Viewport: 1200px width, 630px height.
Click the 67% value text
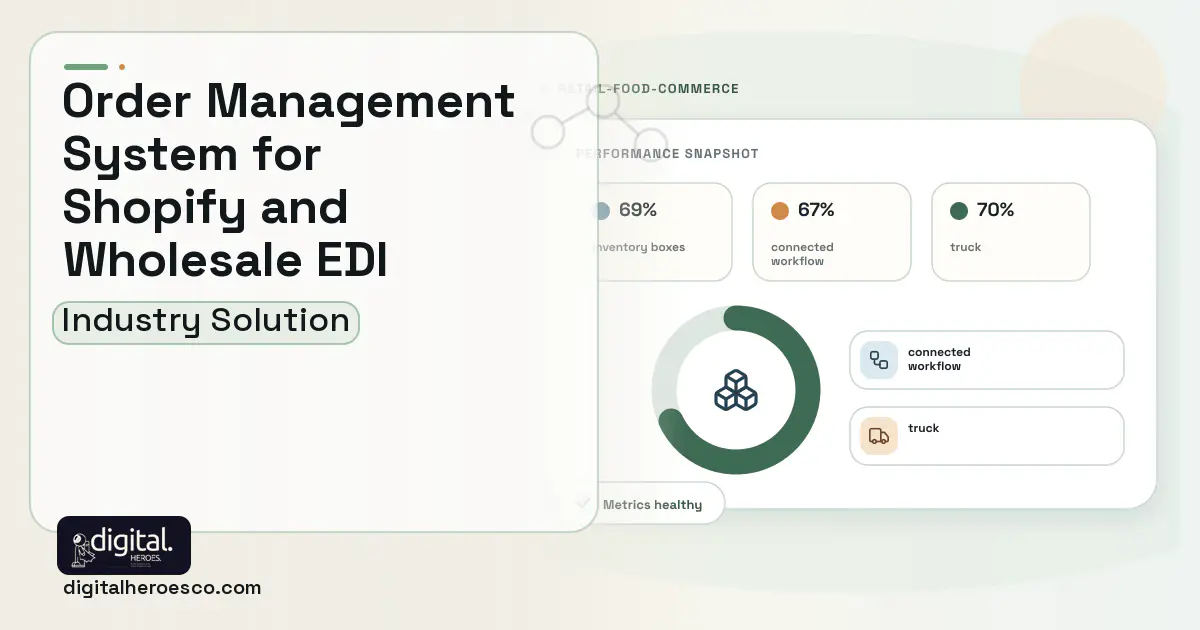(x=816, y=211)
